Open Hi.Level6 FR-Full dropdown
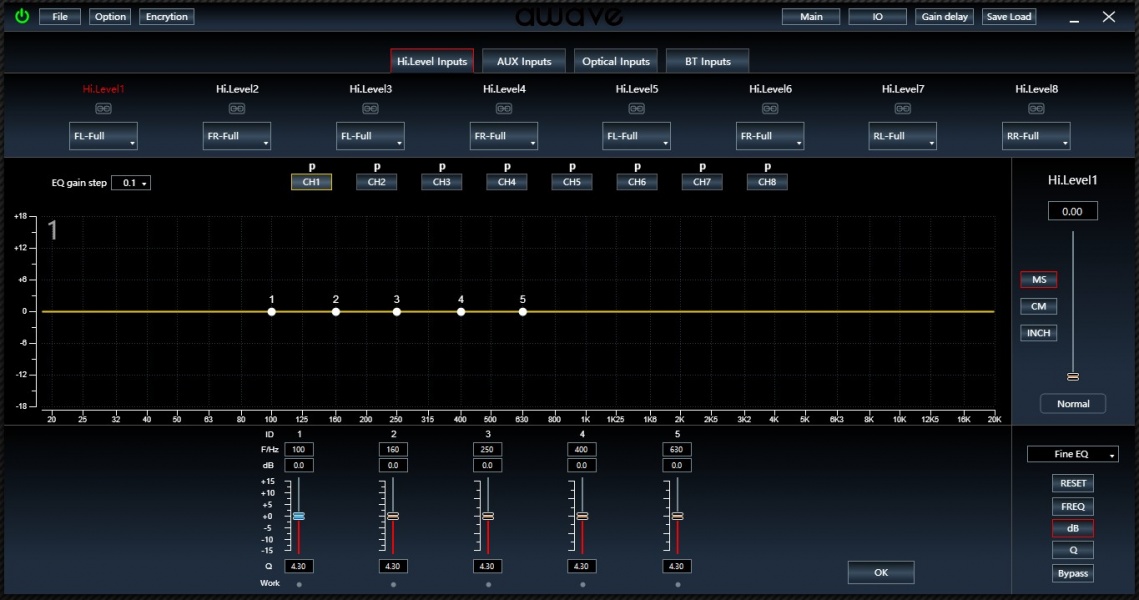This screenshot has height=600, width=1139. [x=770, y=136]
